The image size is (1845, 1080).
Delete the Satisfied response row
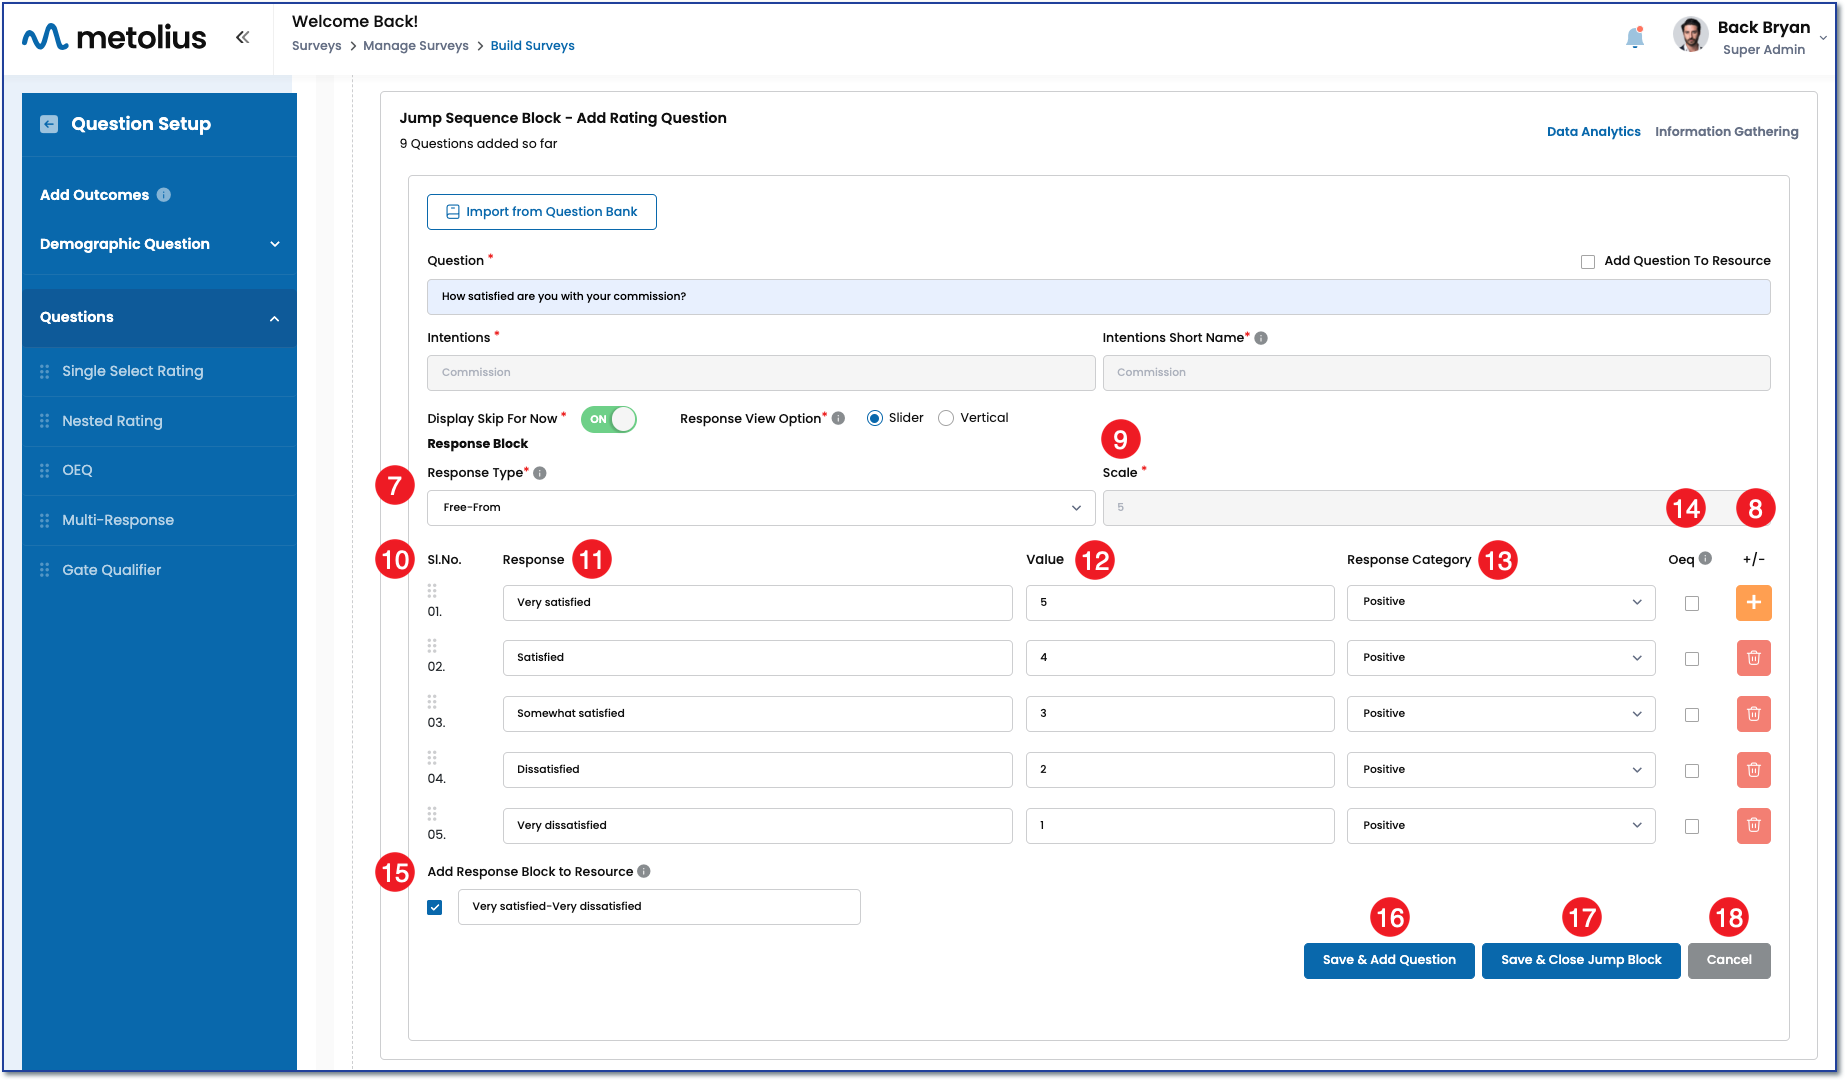[x=1753, y=659]
